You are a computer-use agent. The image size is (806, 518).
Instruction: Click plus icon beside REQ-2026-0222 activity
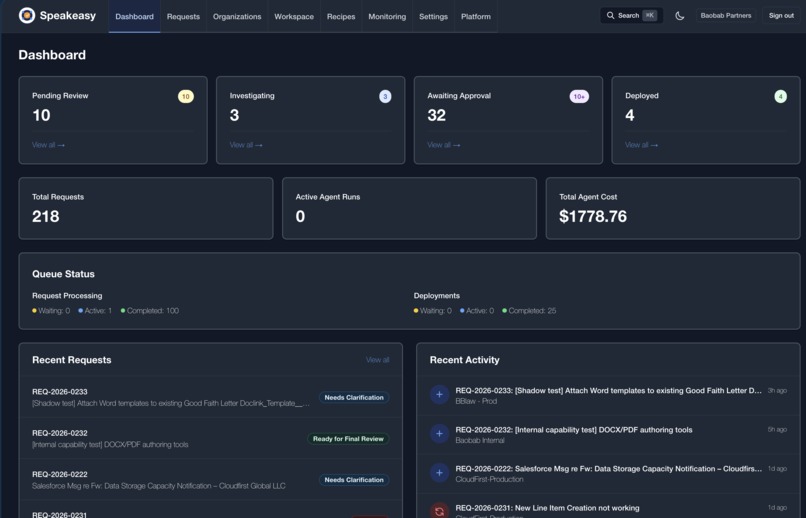click(439, 473)
